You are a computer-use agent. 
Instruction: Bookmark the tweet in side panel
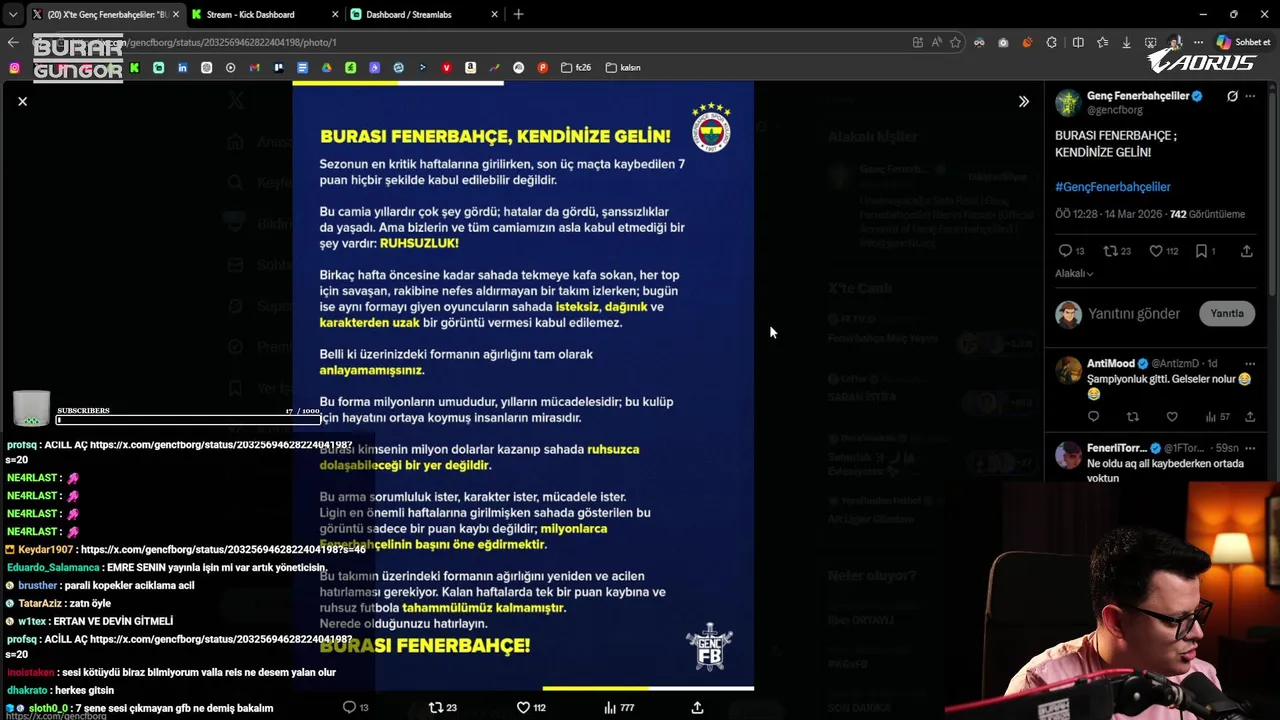[x=1201, y=251]
